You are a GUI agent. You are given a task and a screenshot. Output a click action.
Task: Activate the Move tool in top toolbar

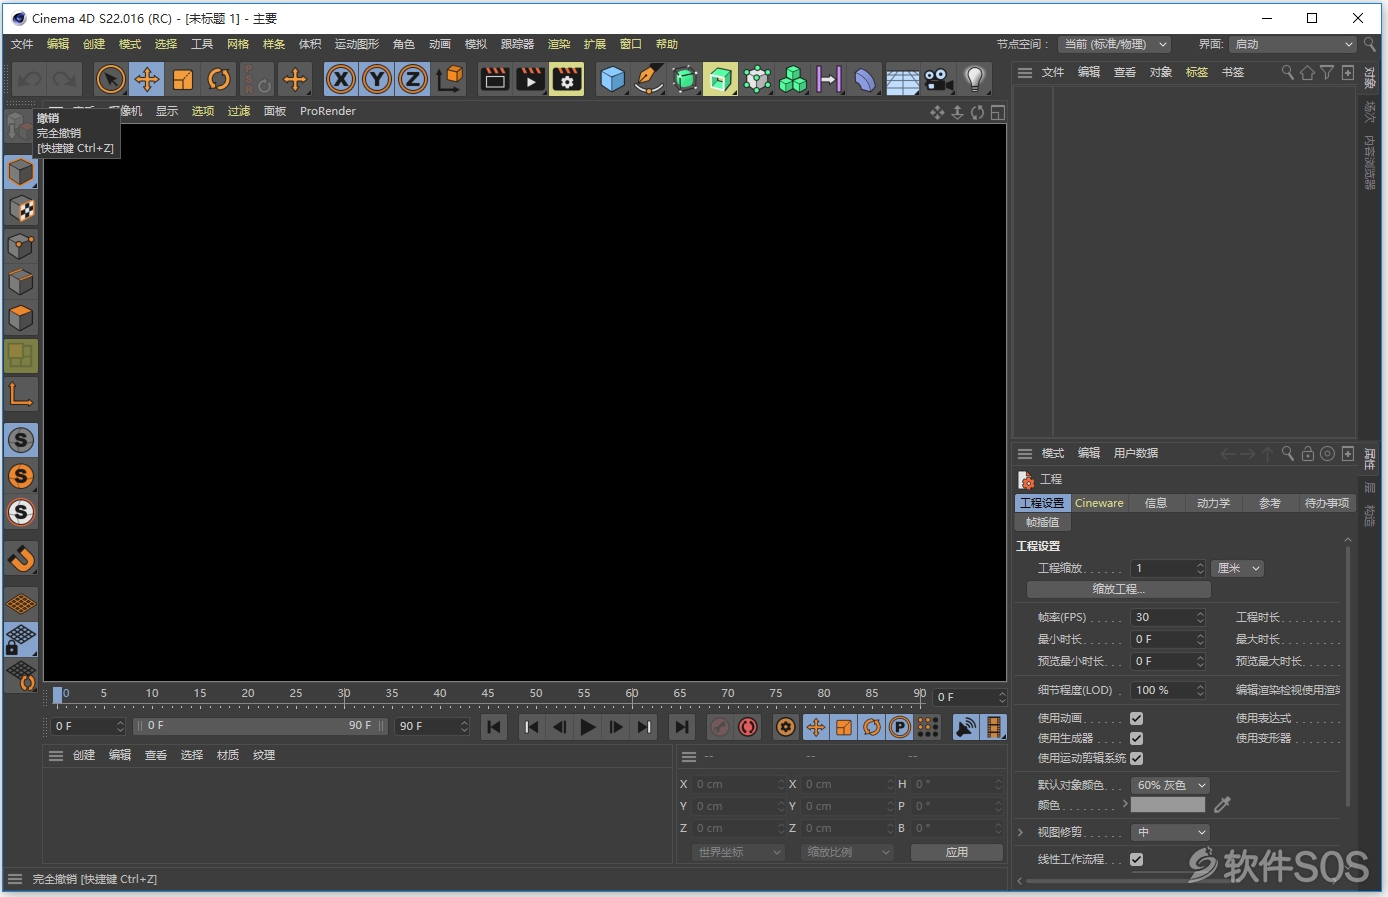147,79
